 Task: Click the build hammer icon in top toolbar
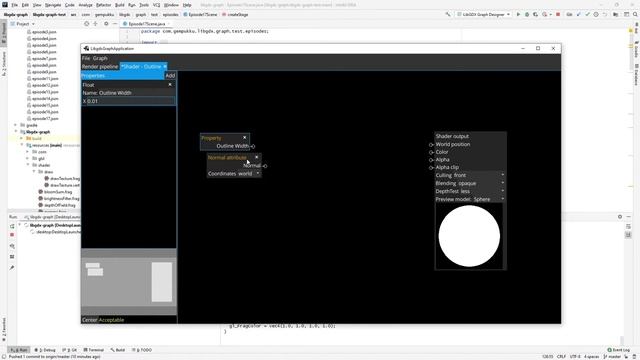(448, 14)
